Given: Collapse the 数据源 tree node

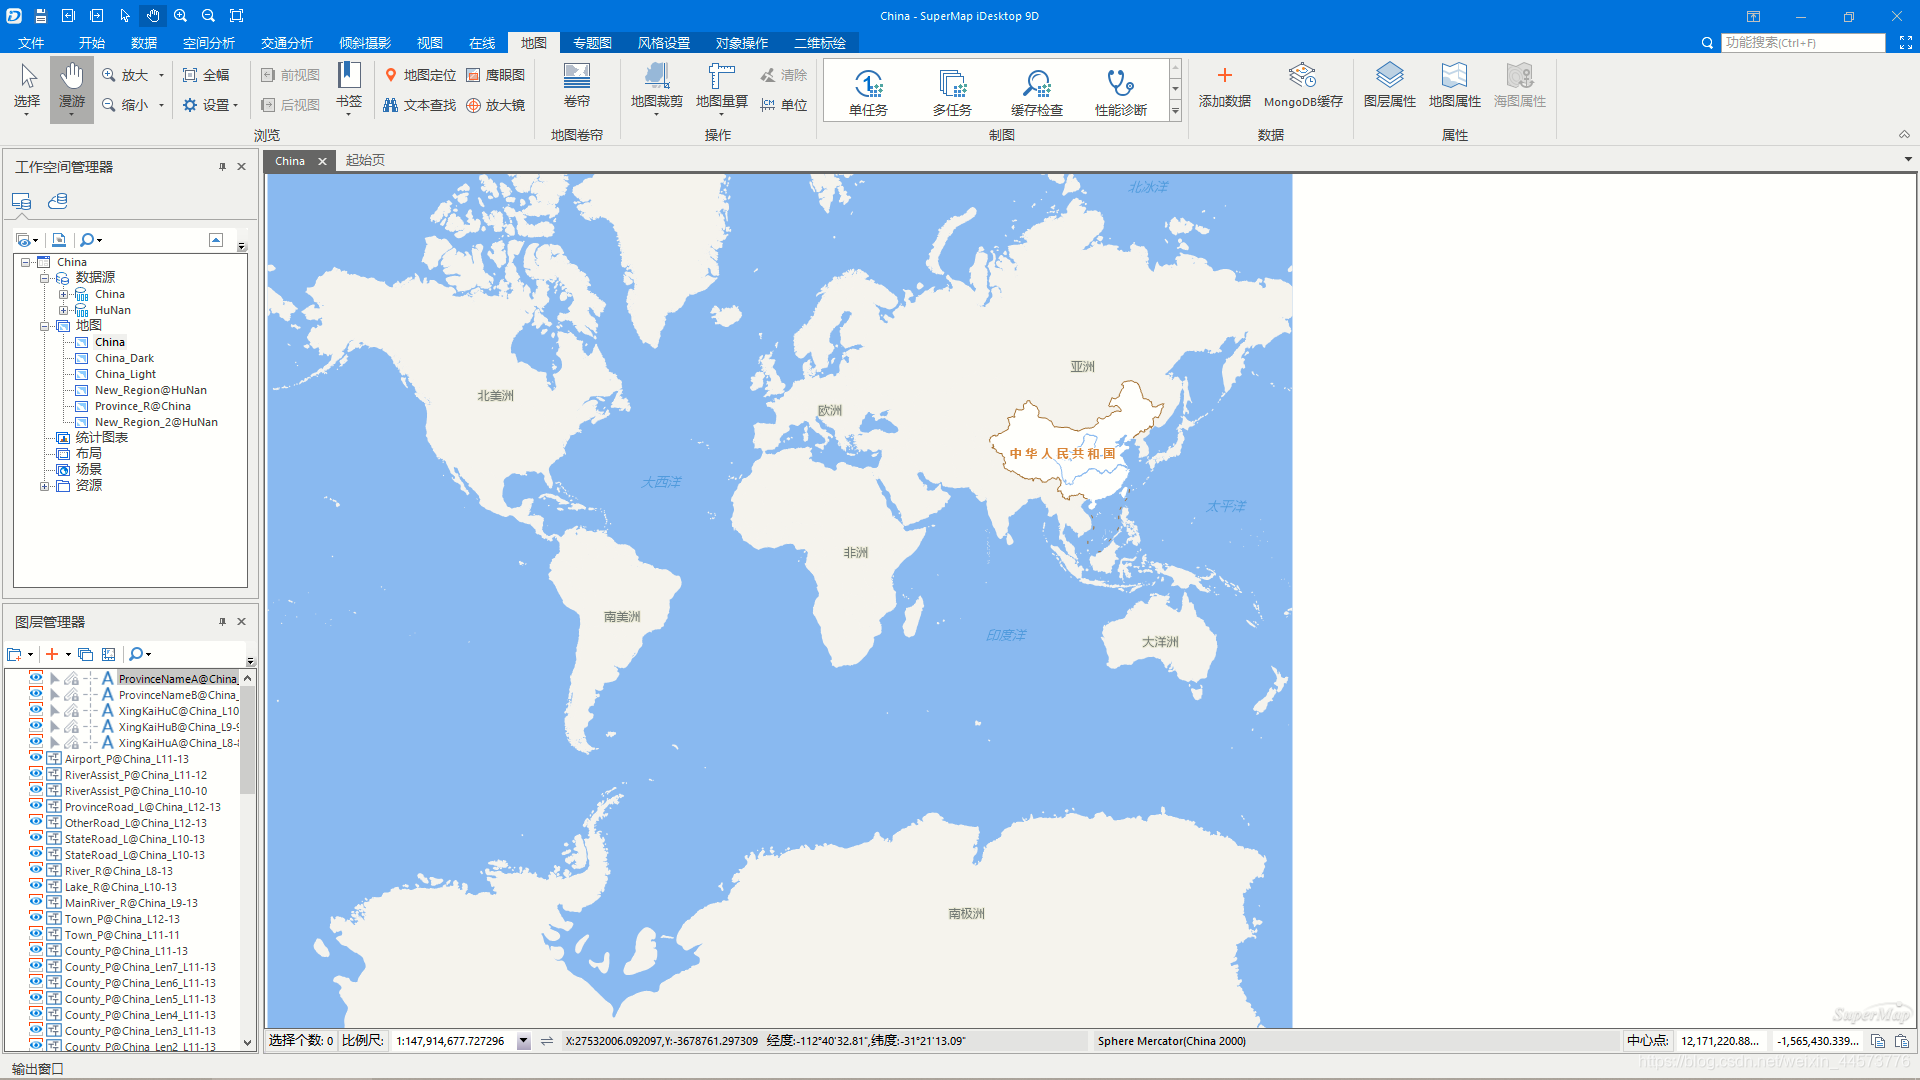Looking at the screenshot, I should click(x=45, y=278).
